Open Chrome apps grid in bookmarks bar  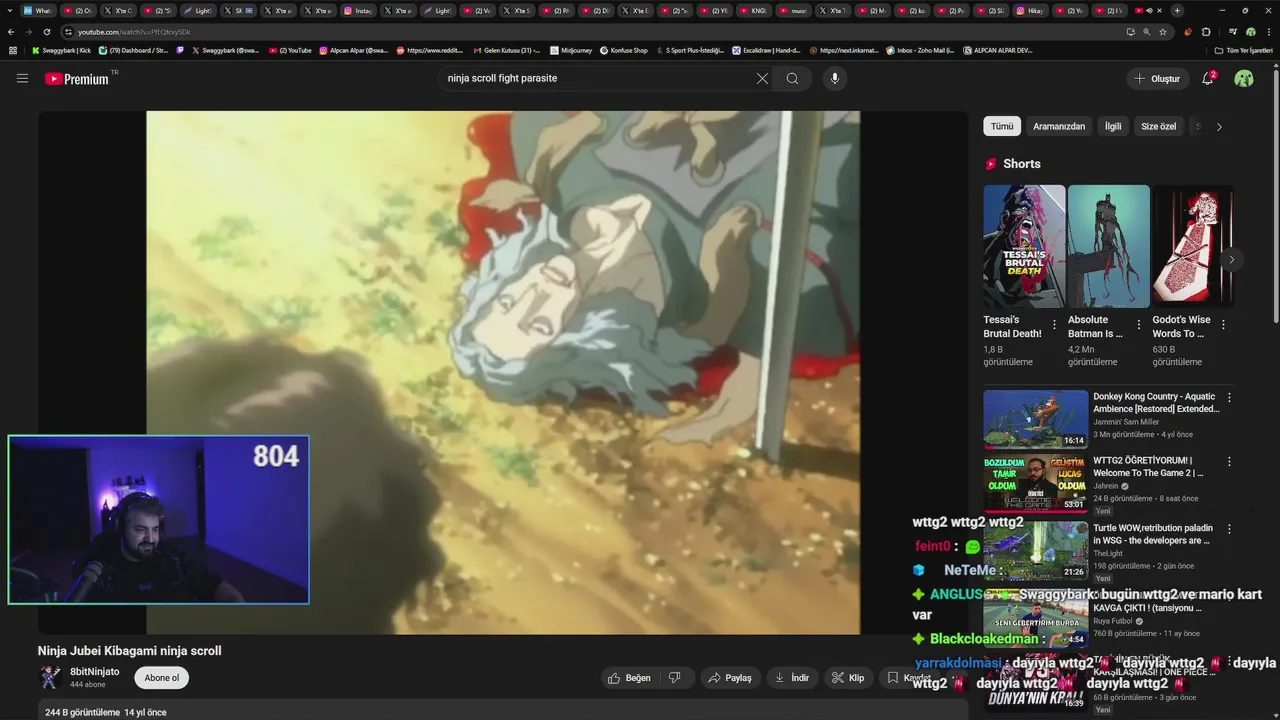pos(13,50)
